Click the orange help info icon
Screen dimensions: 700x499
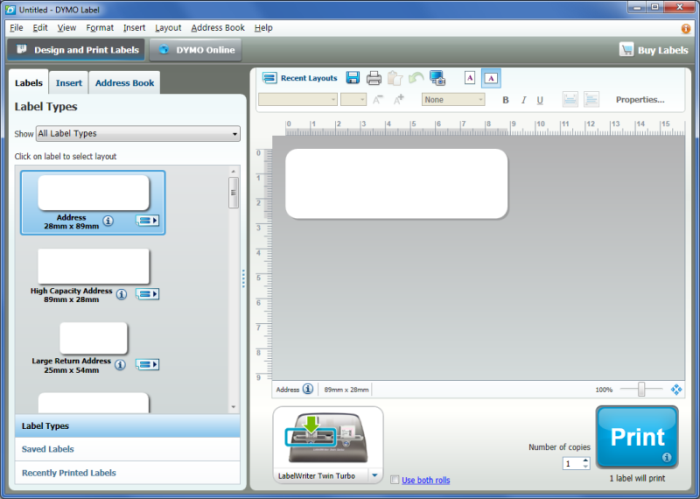[x=685, y=29]
